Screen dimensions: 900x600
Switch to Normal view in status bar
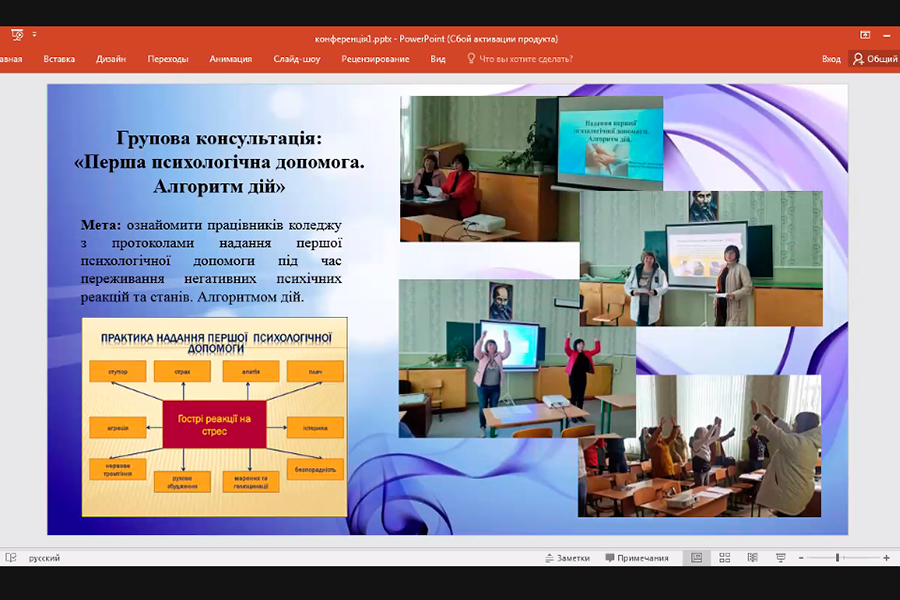tap(697, 558)
